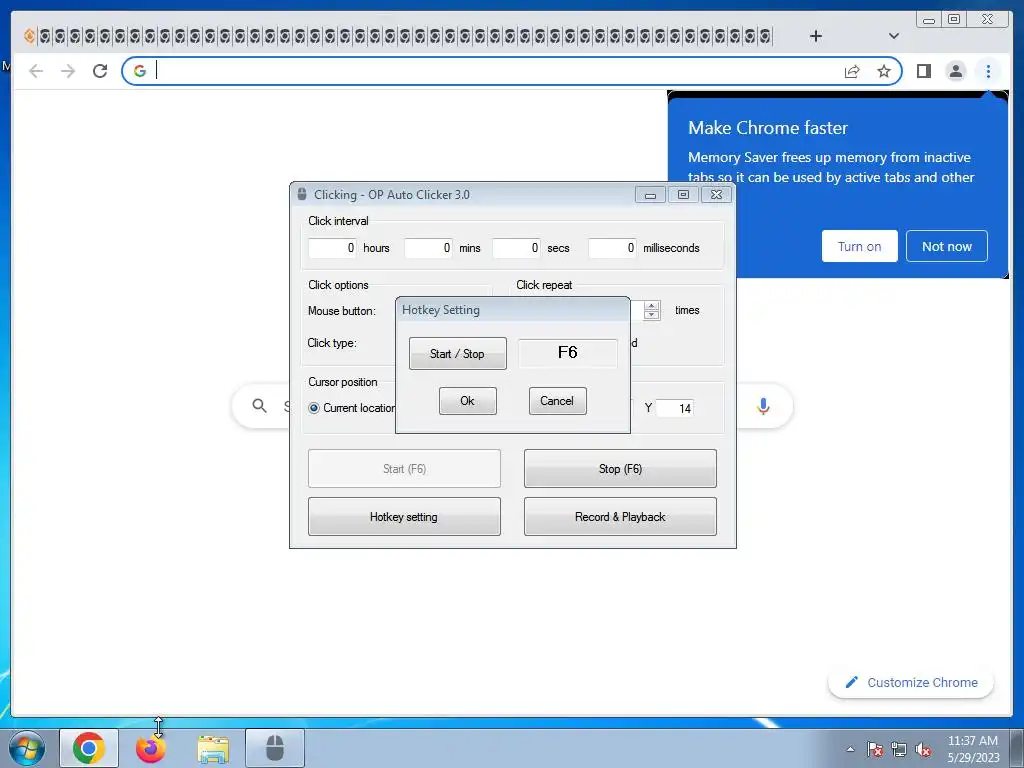Open Chrome side panel icon
Image resolution: width=1024 pixels, height=768 pixels.
(x=923, y=71)
